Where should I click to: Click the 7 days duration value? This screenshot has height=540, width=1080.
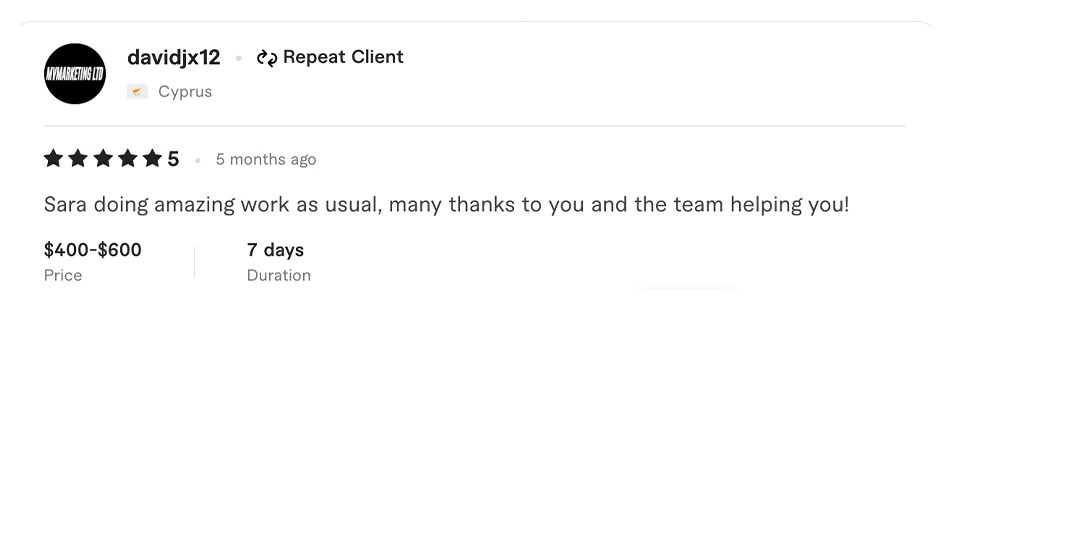pyautogui.click(x=275, y=250)
